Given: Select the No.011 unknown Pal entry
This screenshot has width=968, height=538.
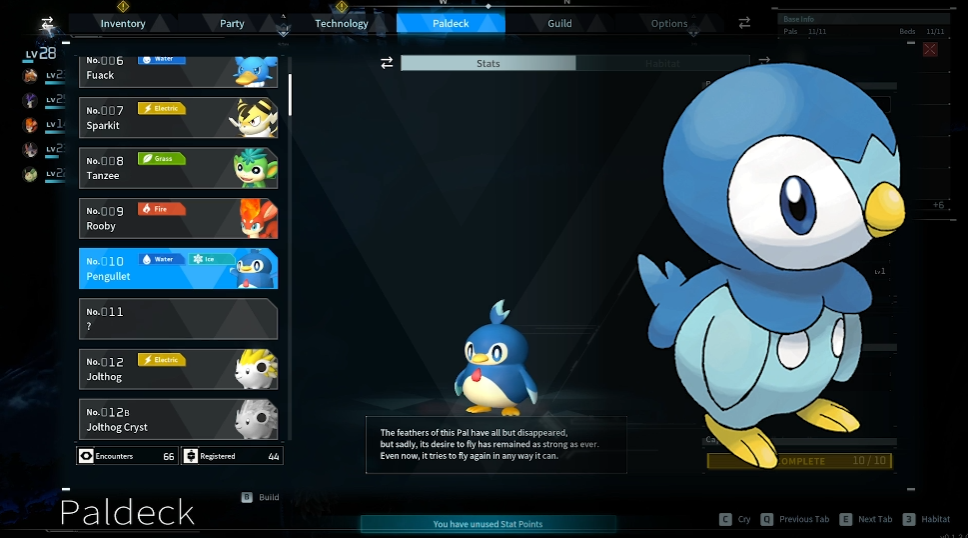Looking at the screenshot, I should click(178, 319).
